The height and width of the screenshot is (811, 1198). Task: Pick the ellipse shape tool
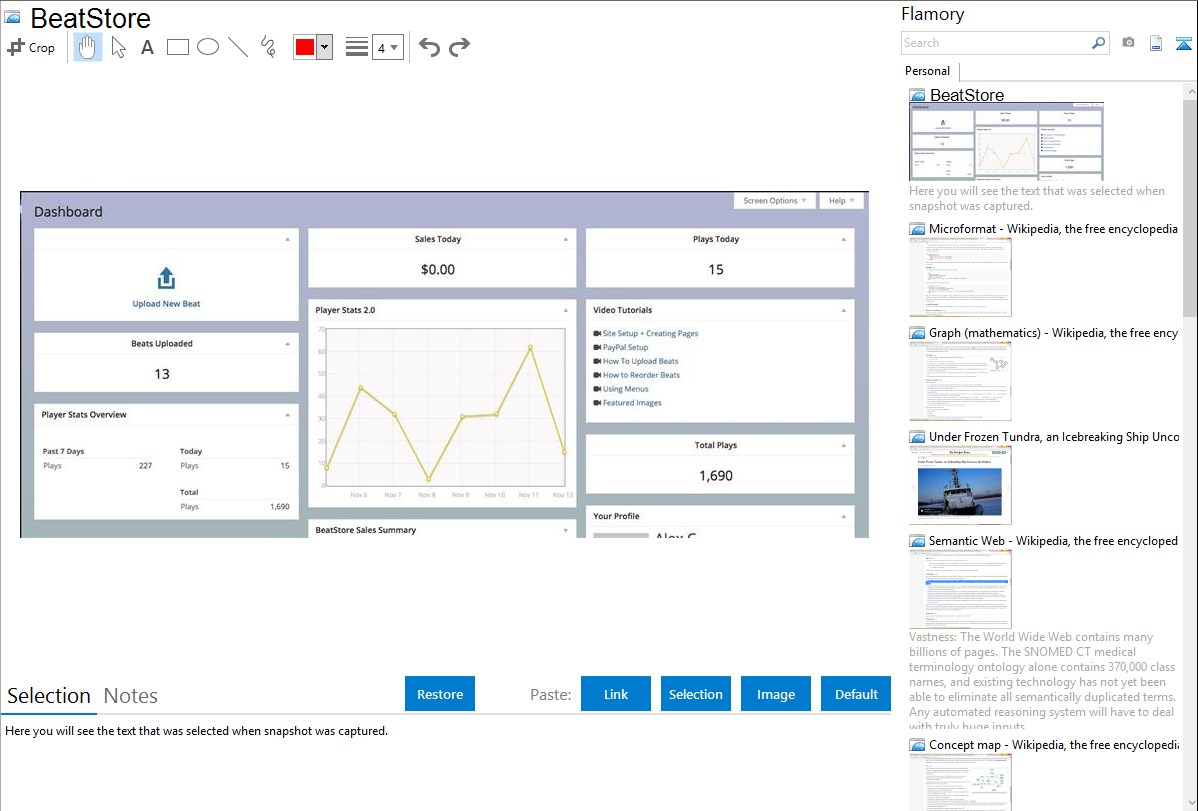(208, 47)
